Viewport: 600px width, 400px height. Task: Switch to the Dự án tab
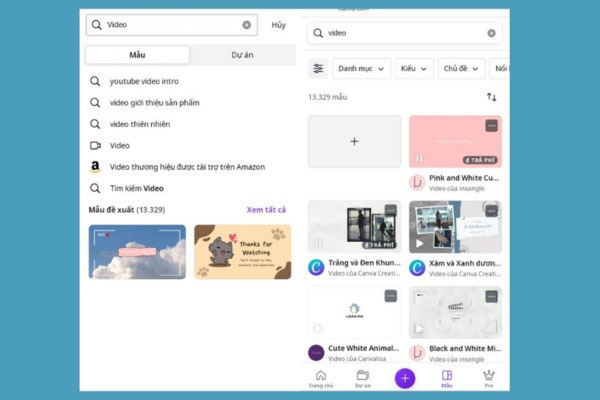click(242, 55)
